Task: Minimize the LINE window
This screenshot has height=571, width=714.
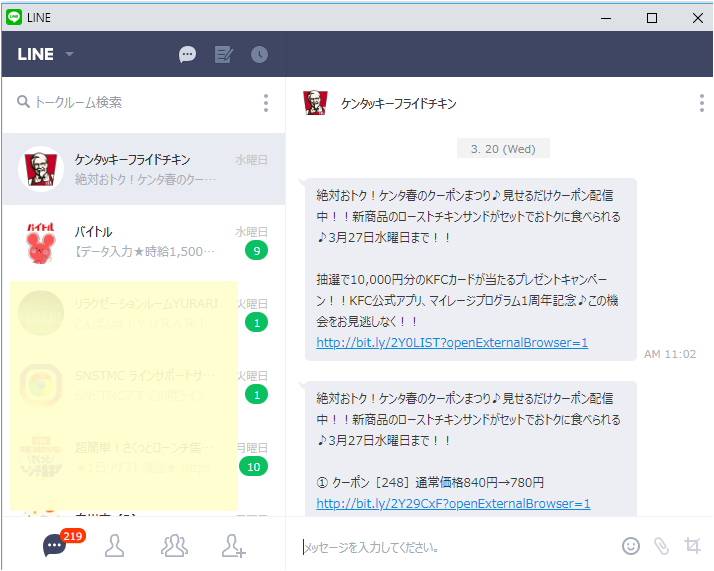Action: click(606, 18)
